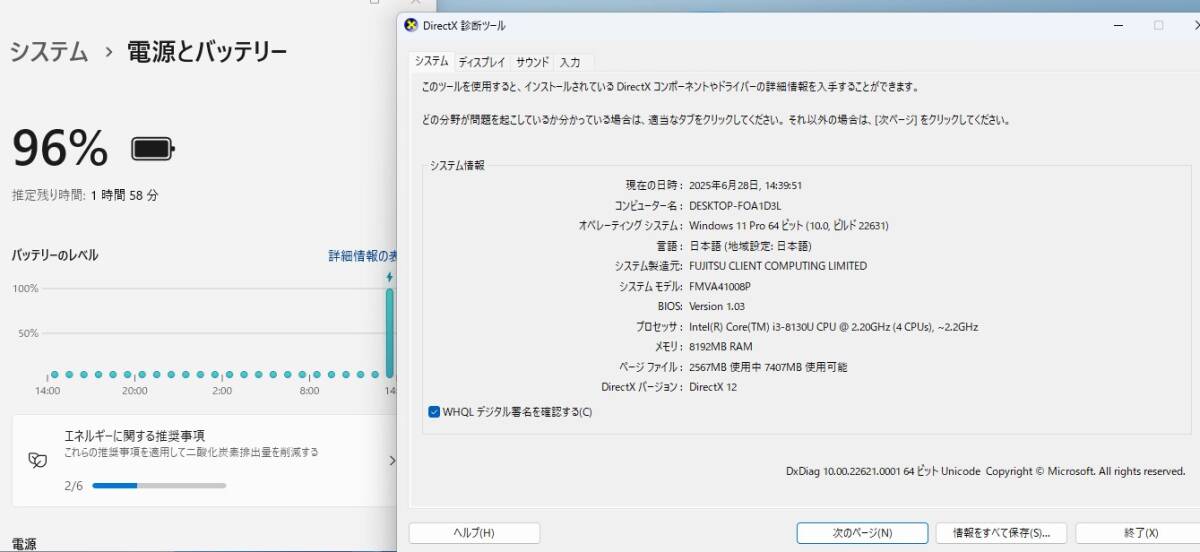1200x552 pixels.
Task: Click the システム breadcrumb in Settings
Action: pos(49,52)
